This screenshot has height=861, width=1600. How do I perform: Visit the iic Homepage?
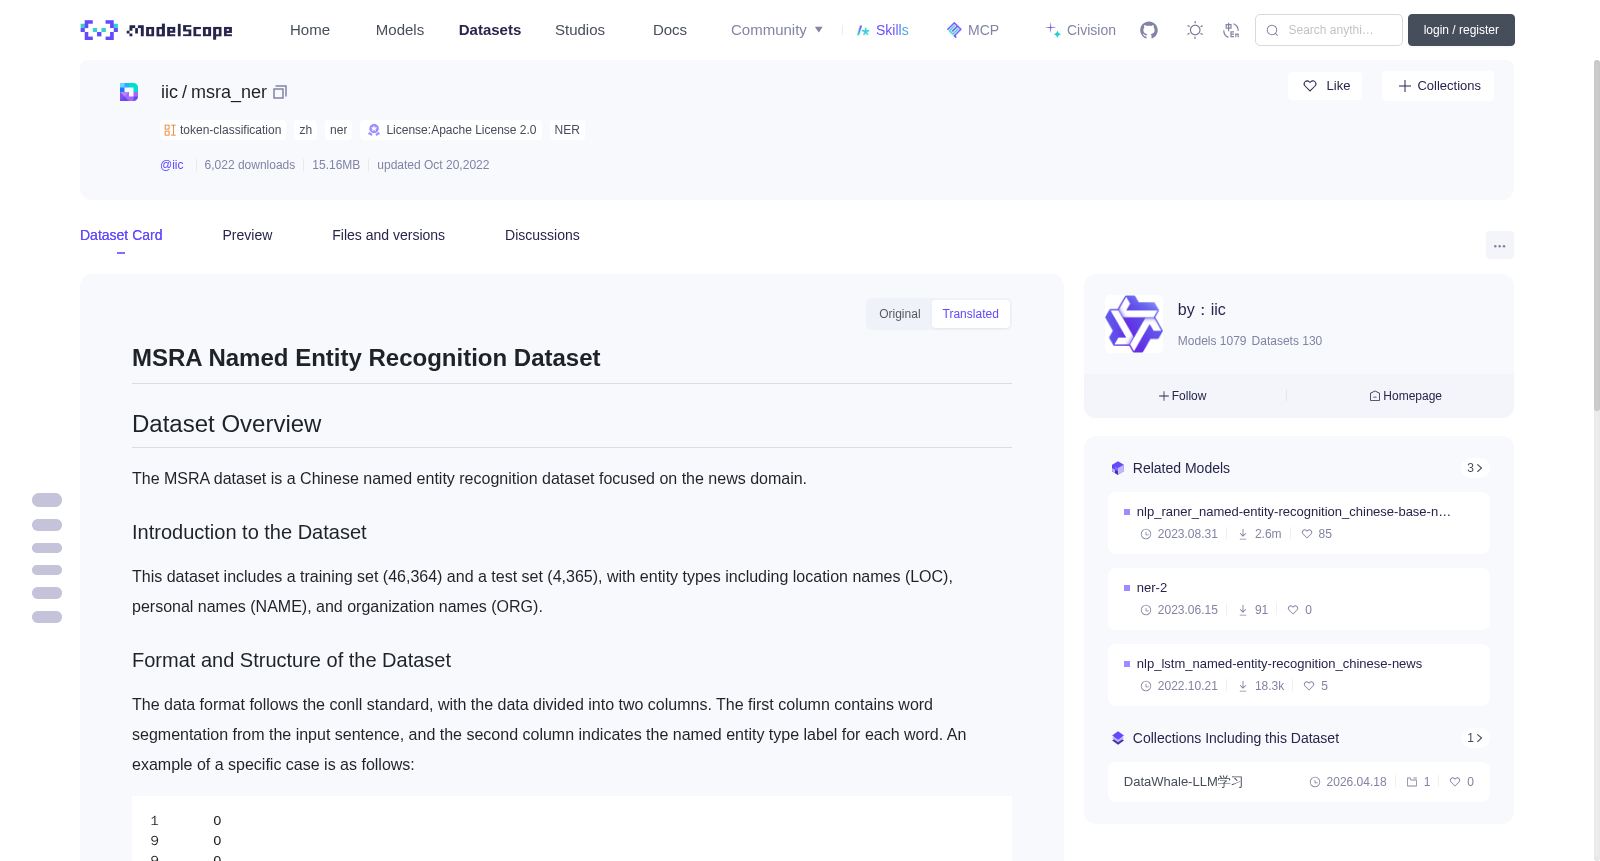[x=1405, y=396]
